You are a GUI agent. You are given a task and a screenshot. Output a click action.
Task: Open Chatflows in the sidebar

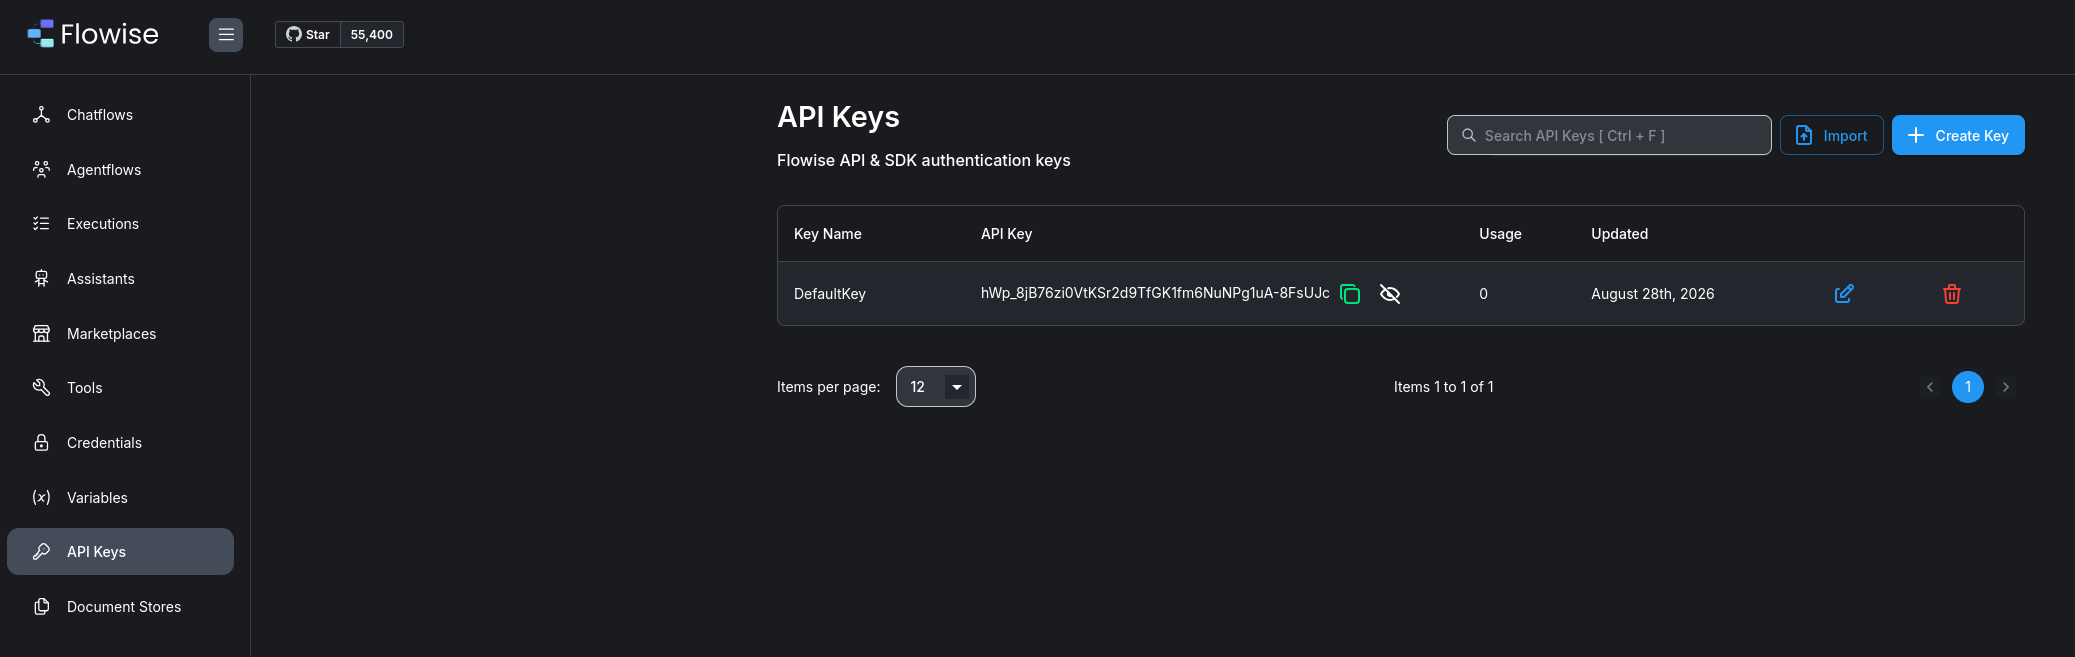coord(120,115)
